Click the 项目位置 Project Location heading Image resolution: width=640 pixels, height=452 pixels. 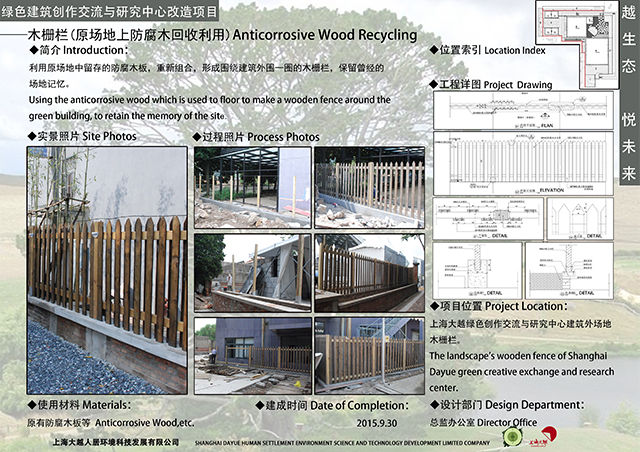498,306
